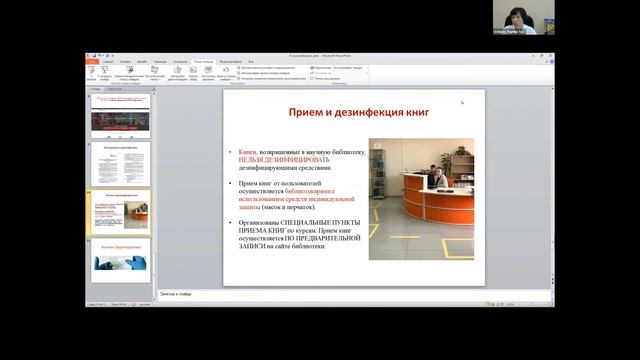This screenshot has width=640, height=360.
Task: Open the orange File tab
Action: (x=92, y=62)
